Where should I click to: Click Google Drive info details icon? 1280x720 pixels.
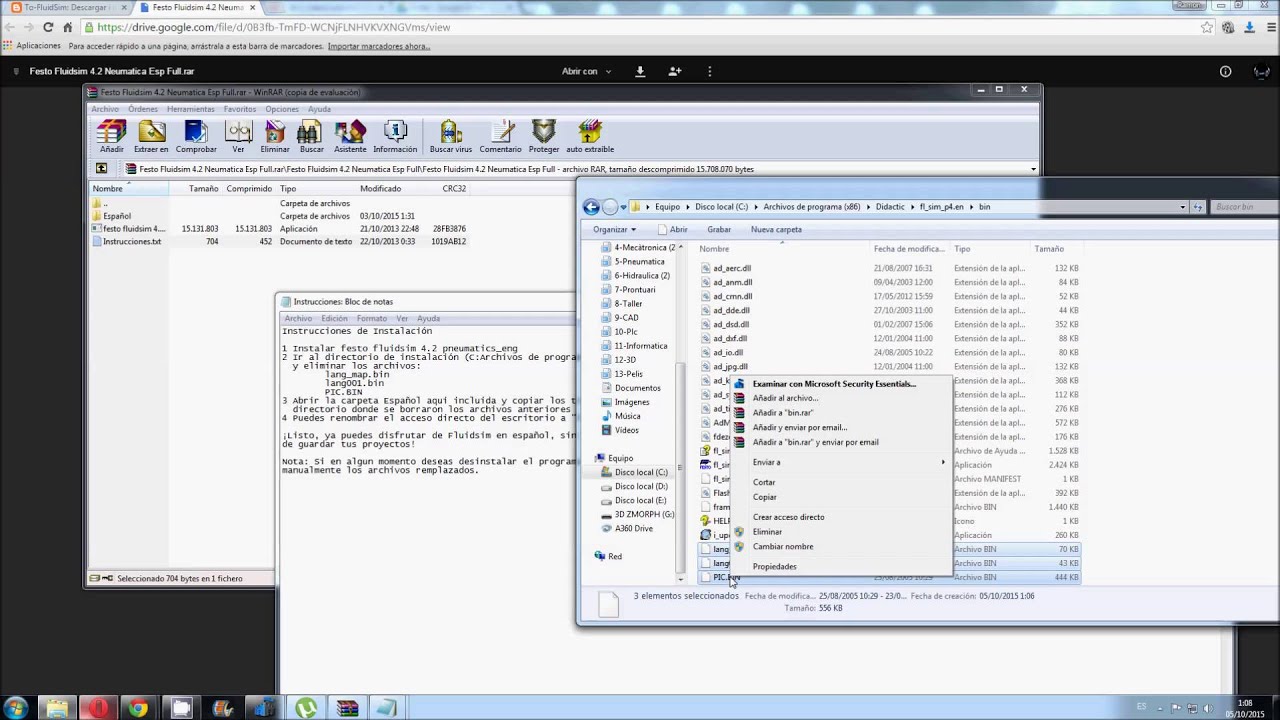tap(1225, 71)
